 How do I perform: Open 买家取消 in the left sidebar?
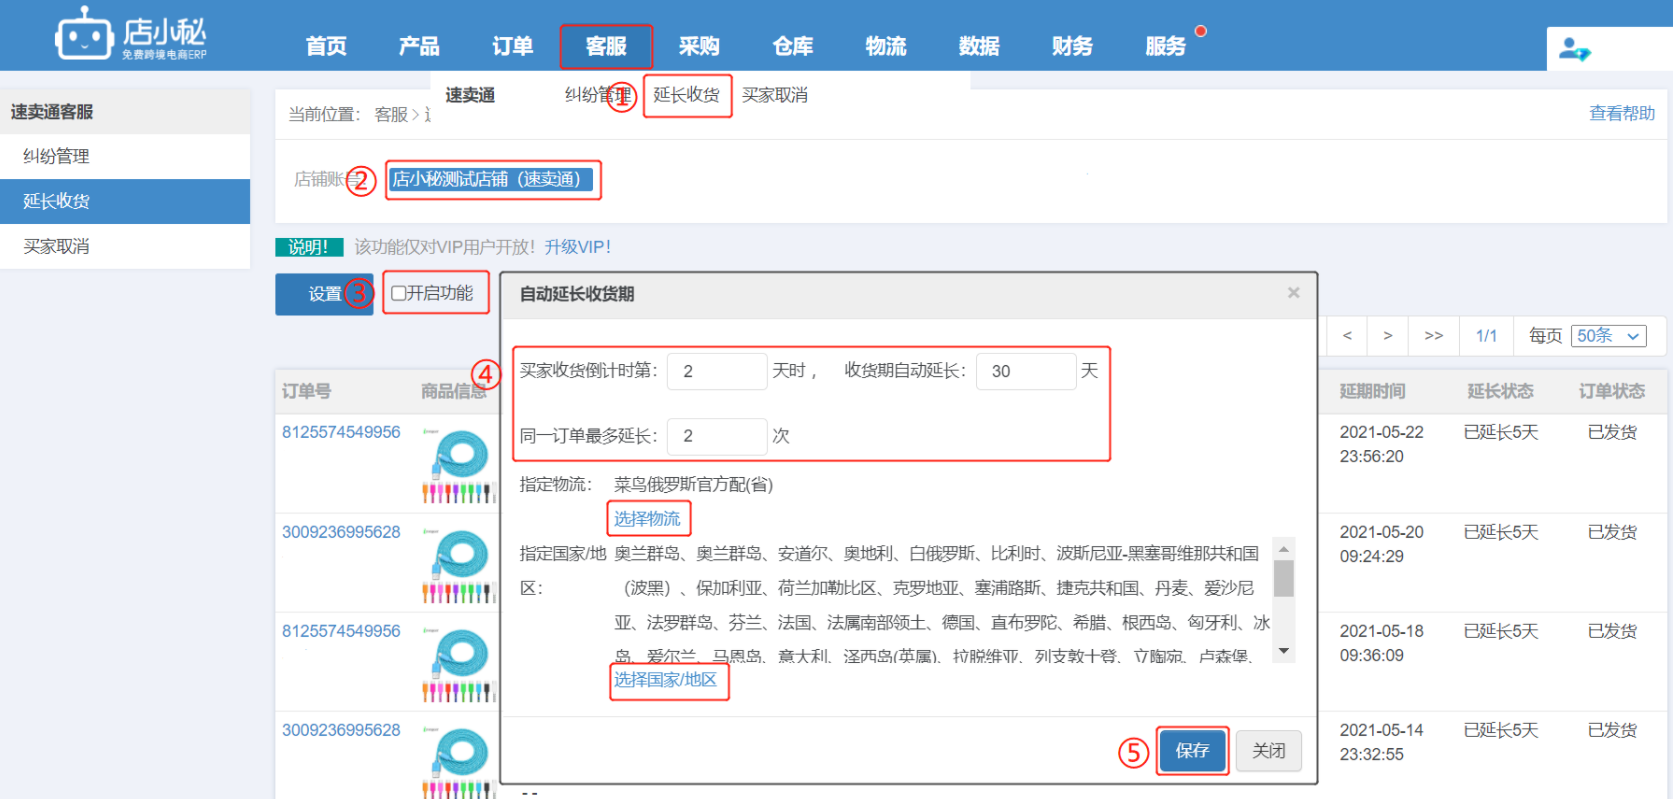point(57,246)
